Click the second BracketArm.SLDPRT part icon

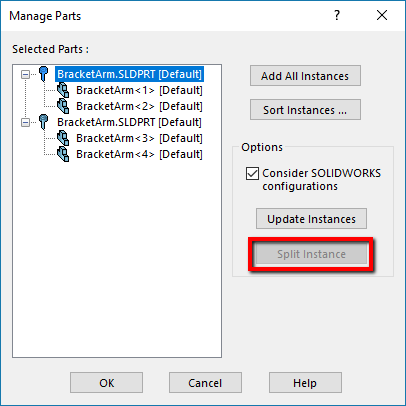(43, 122)
